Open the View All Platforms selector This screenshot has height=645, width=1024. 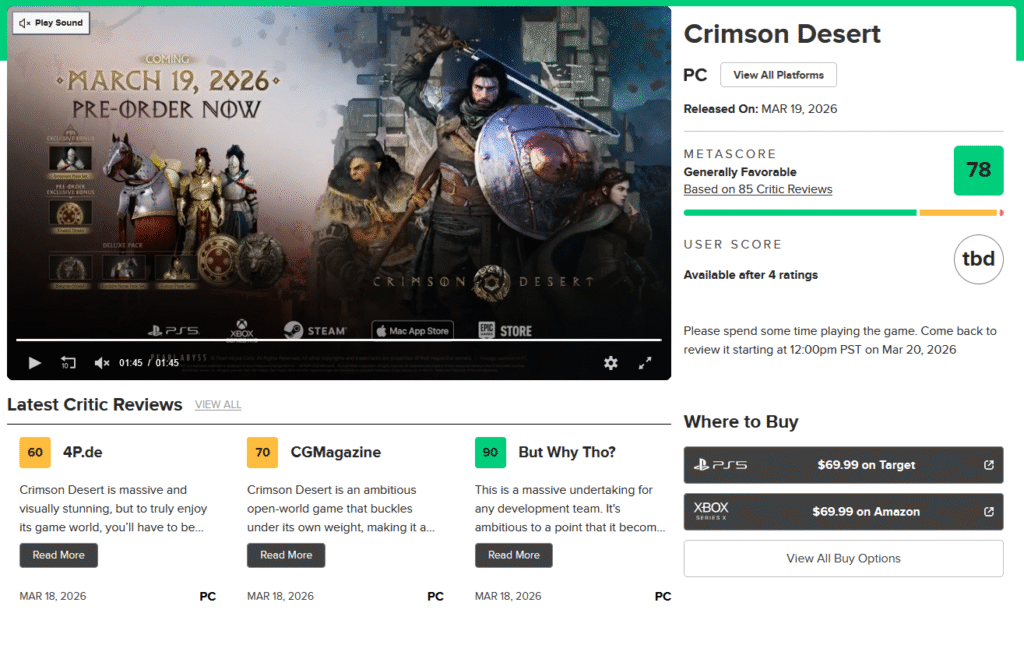point(778,75)
